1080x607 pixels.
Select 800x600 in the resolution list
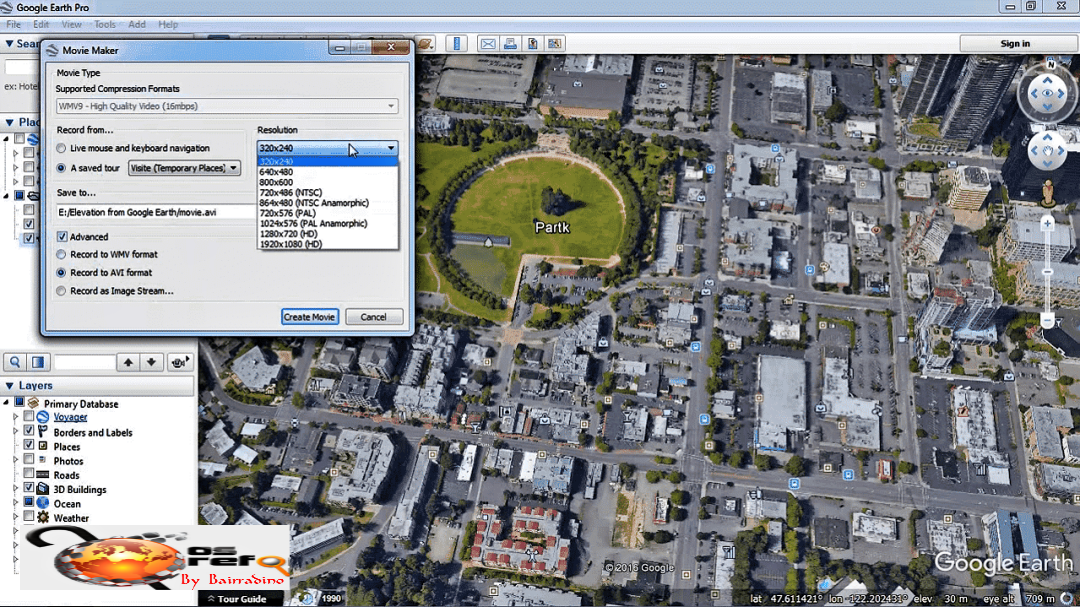click(276, 183)
